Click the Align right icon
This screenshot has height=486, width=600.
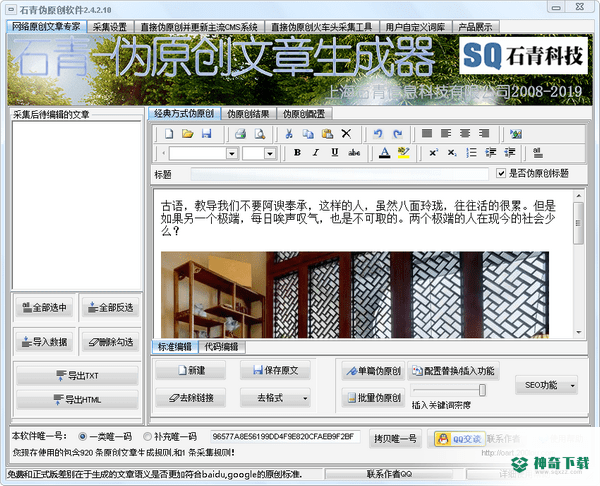pyautogui.click(x=484, y=133)
